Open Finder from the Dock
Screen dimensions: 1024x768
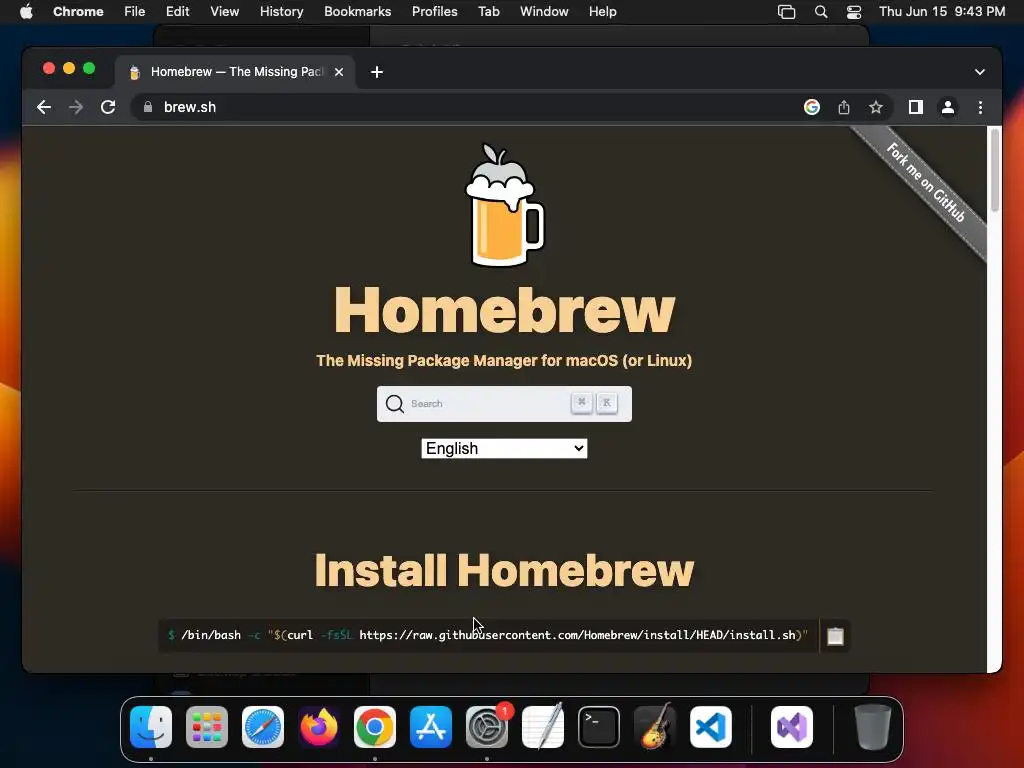tap(151, 727)
